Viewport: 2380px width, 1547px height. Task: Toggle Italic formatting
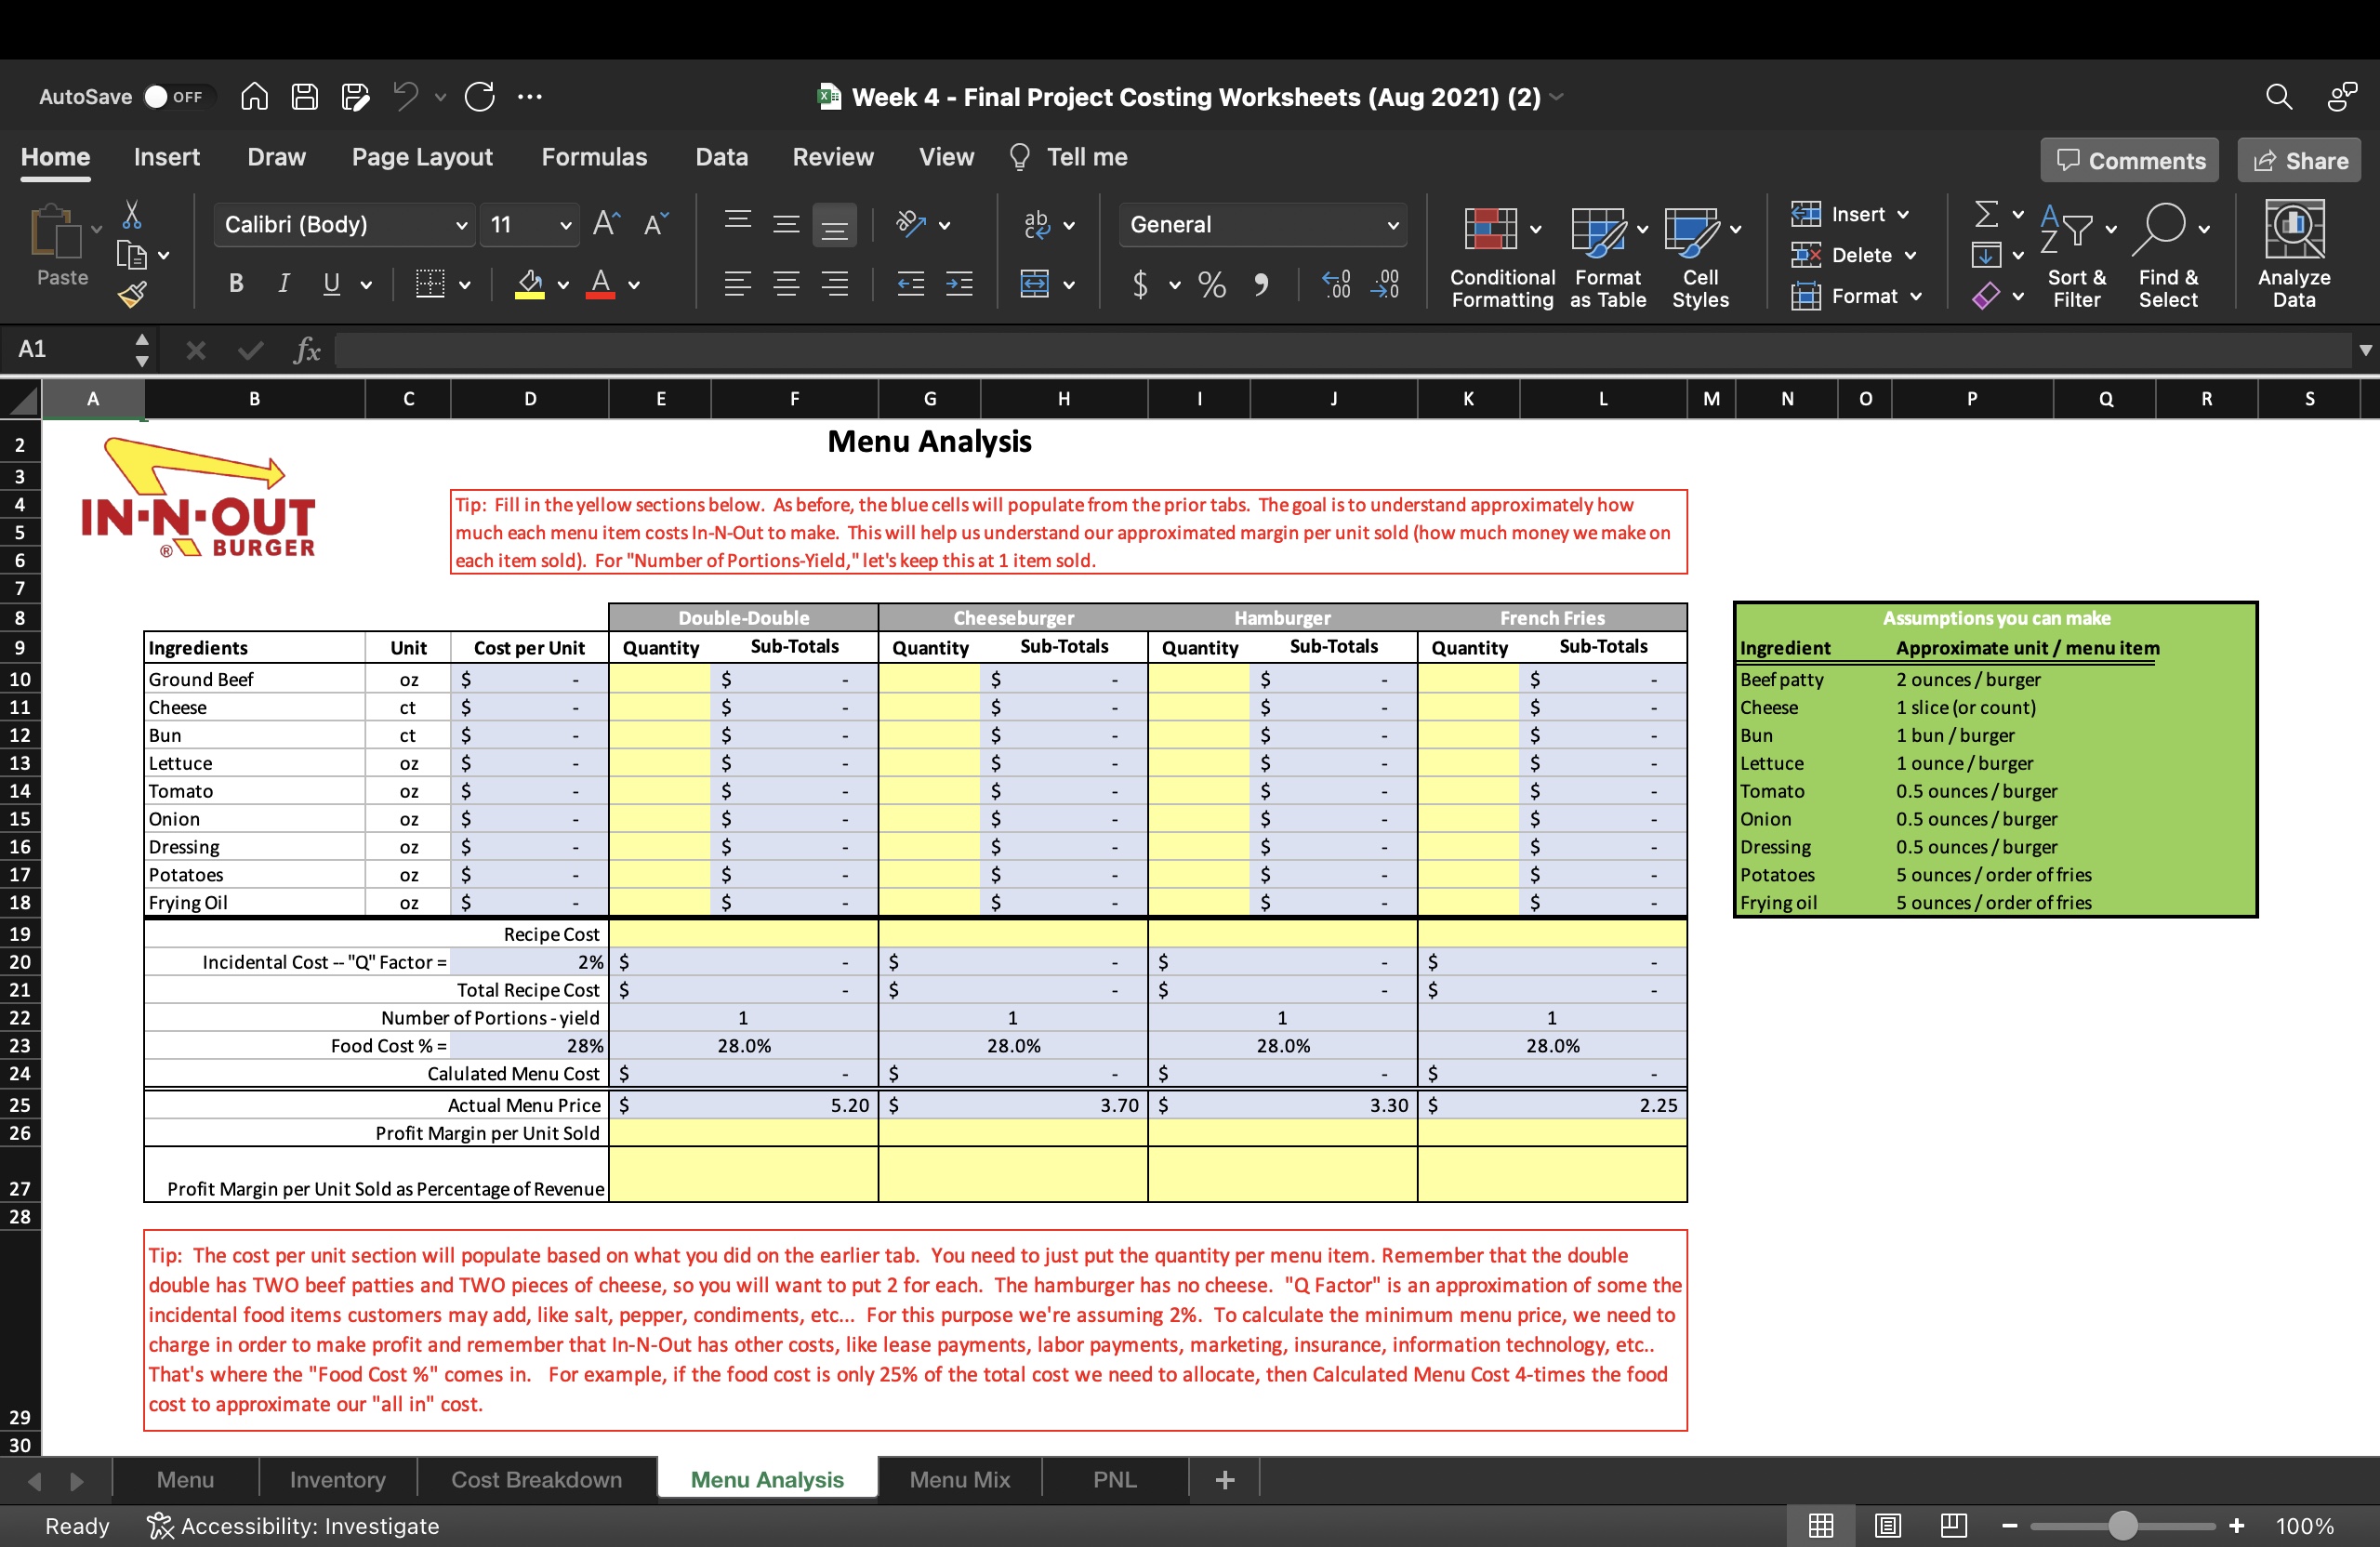284,284
